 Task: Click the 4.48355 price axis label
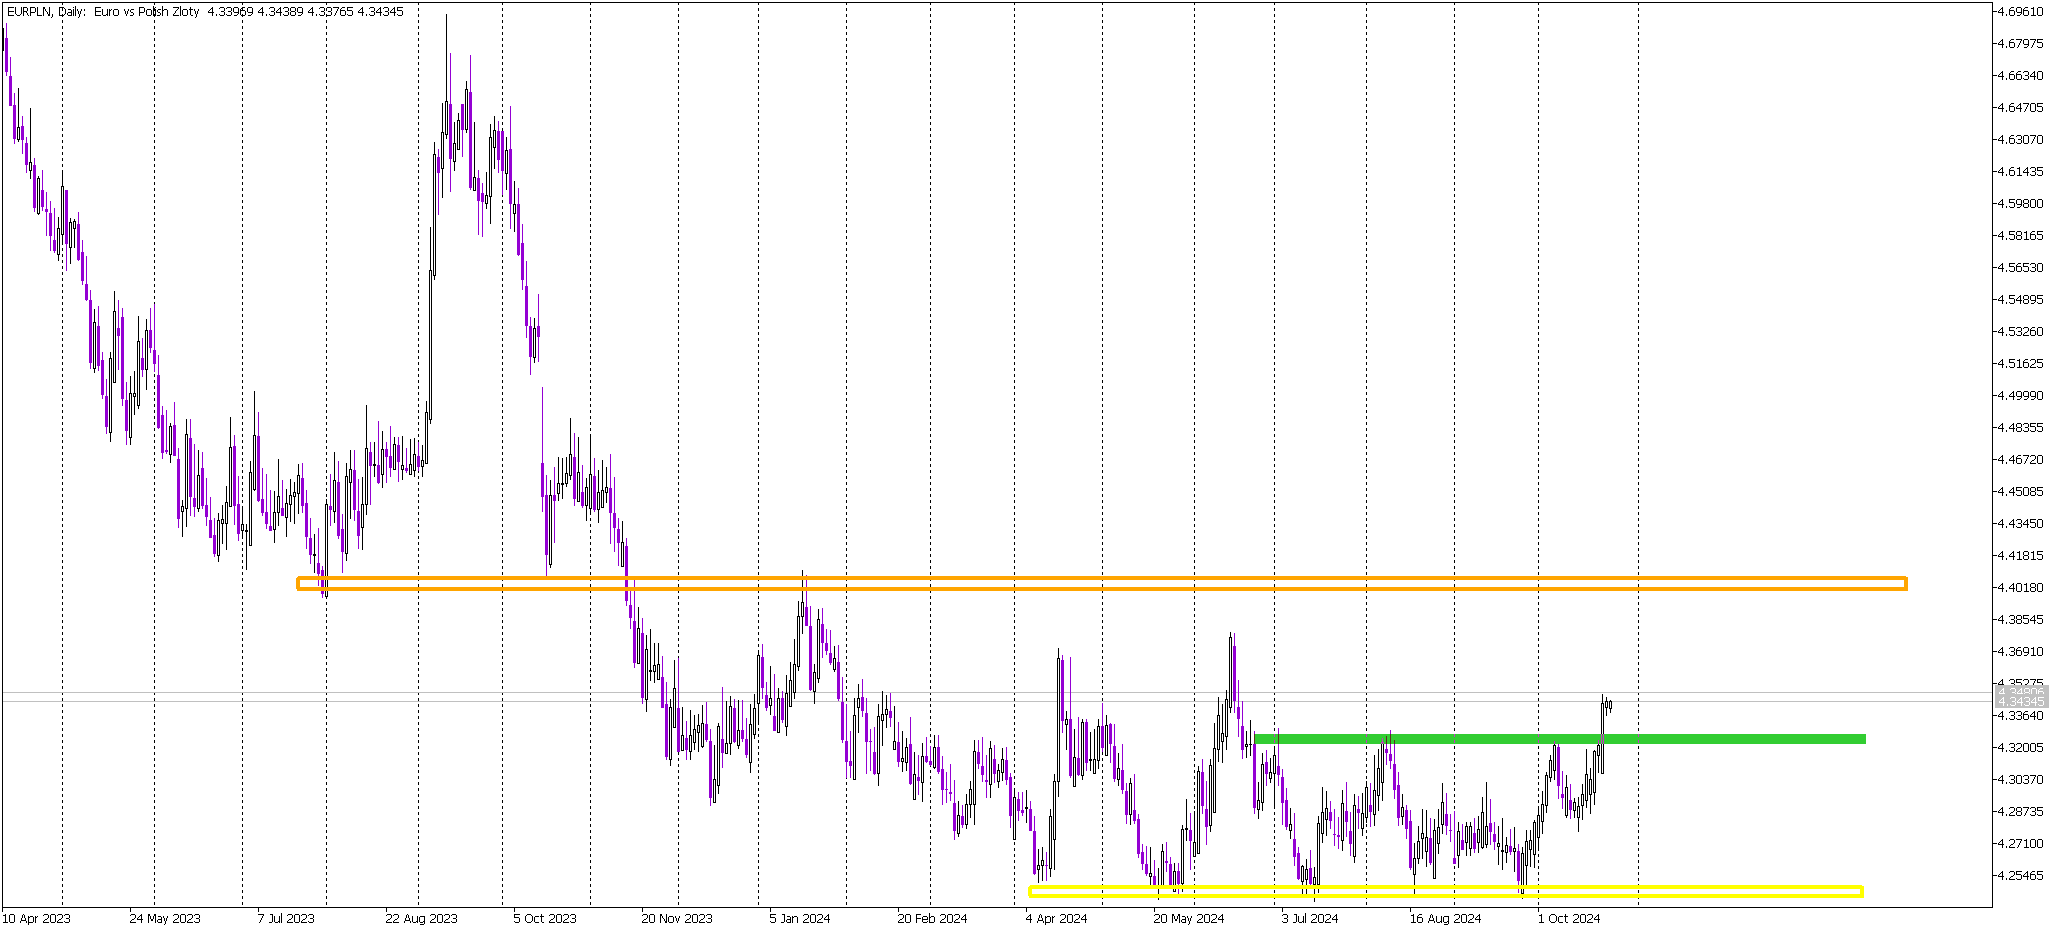pyautogui.click(x=2021, y=428)
